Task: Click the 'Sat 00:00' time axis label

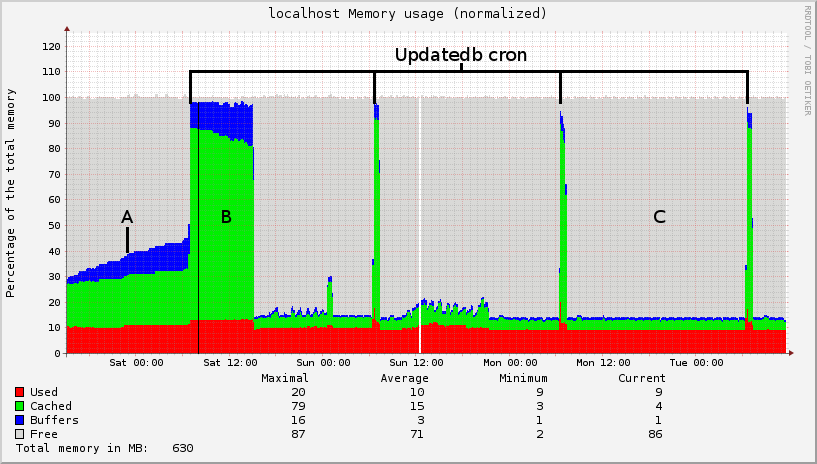Action: pyautogui.click(x=136, y=363)
